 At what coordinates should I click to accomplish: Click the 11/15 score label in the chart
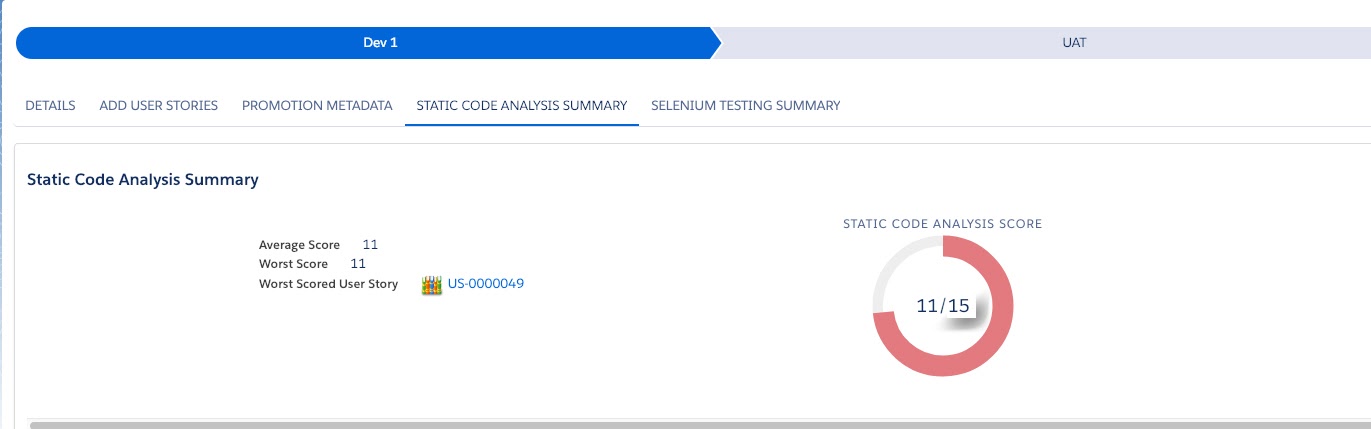pos(943,306)
